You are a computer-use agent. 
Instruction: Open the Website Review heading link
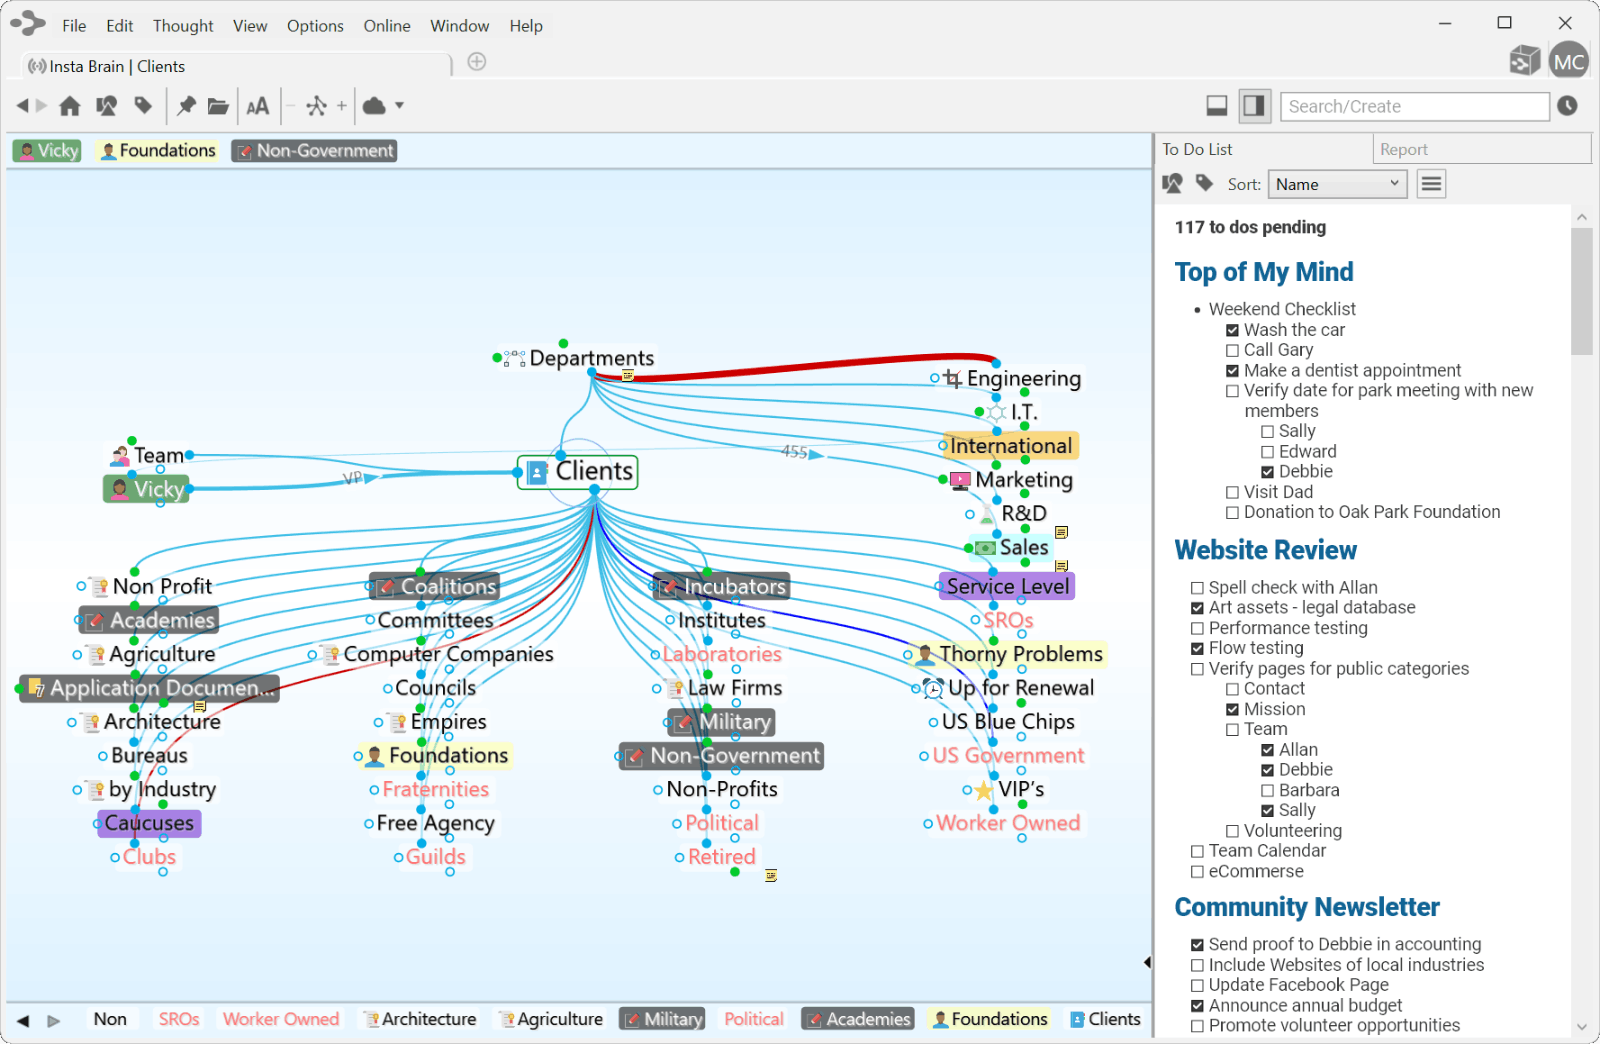coord(1265,551)
